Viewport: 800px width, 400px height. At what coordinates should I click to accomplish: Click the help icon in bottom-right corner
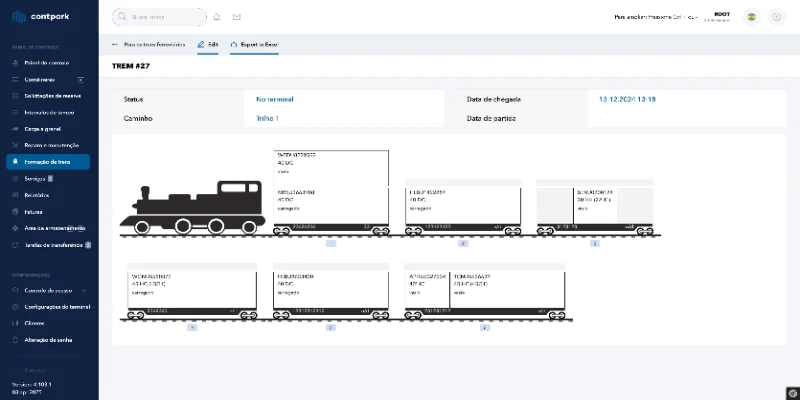point(791,391)
